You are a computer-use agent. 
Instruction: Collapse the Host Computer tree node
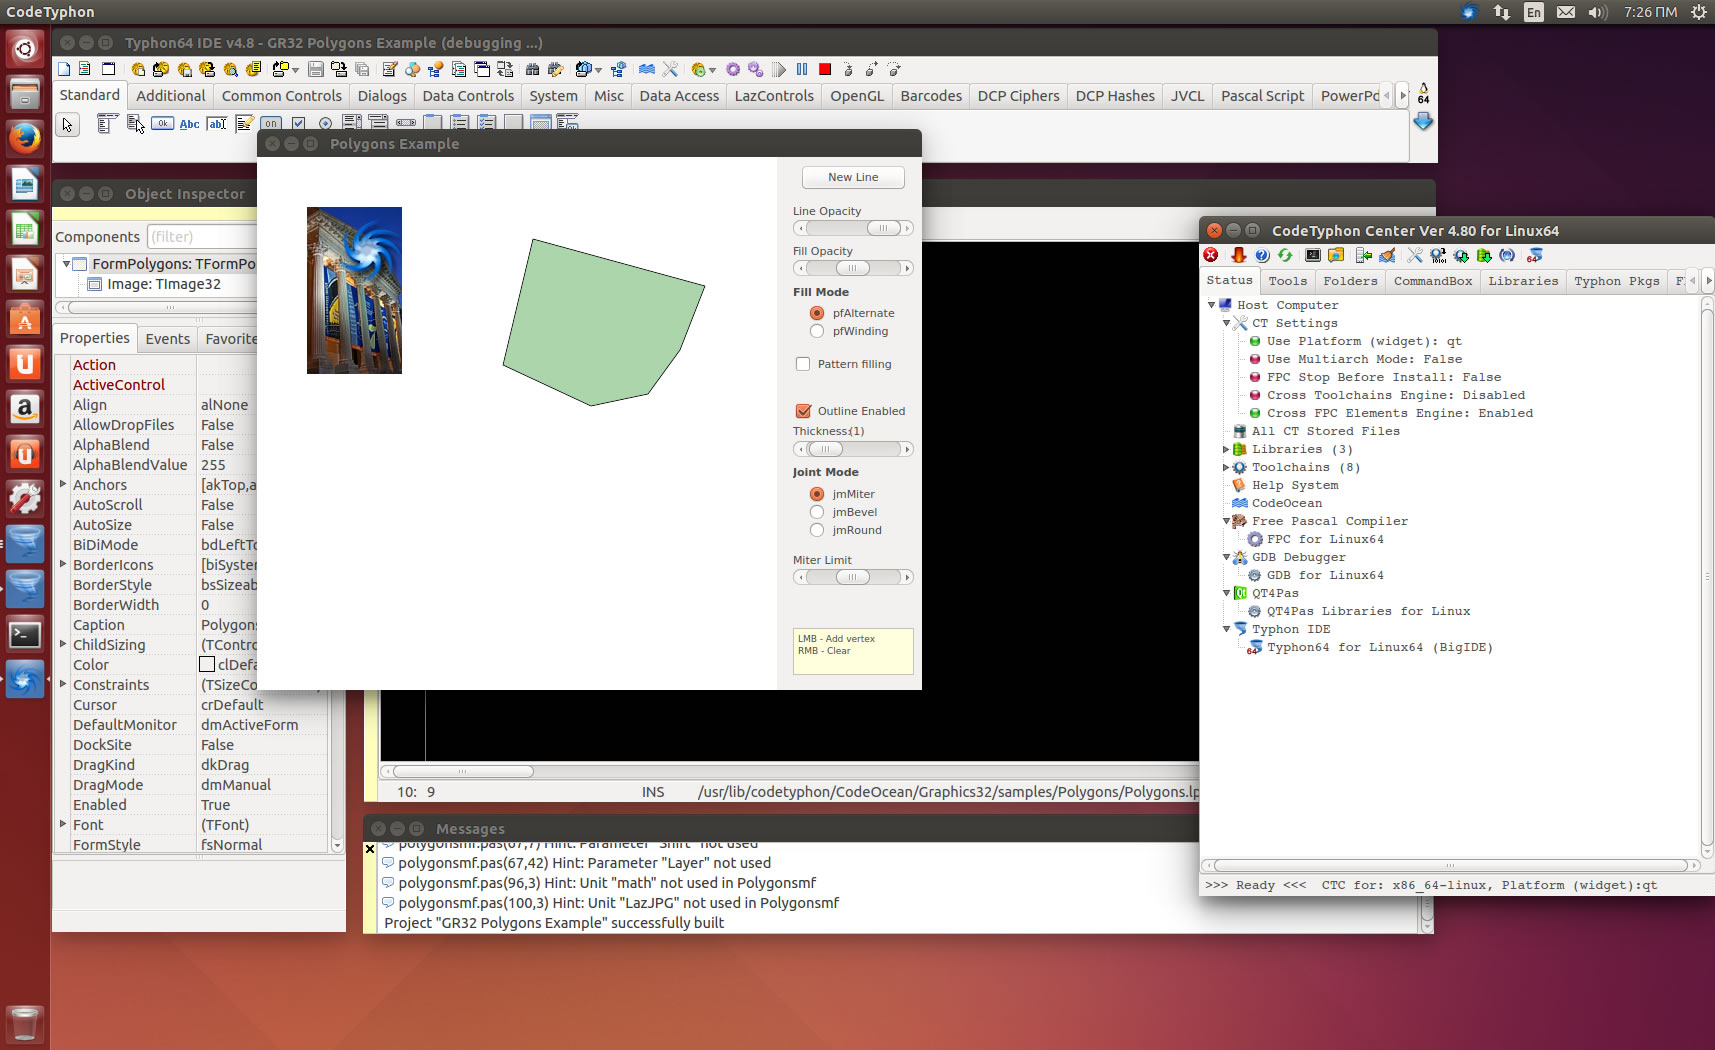coord(1211,305)
